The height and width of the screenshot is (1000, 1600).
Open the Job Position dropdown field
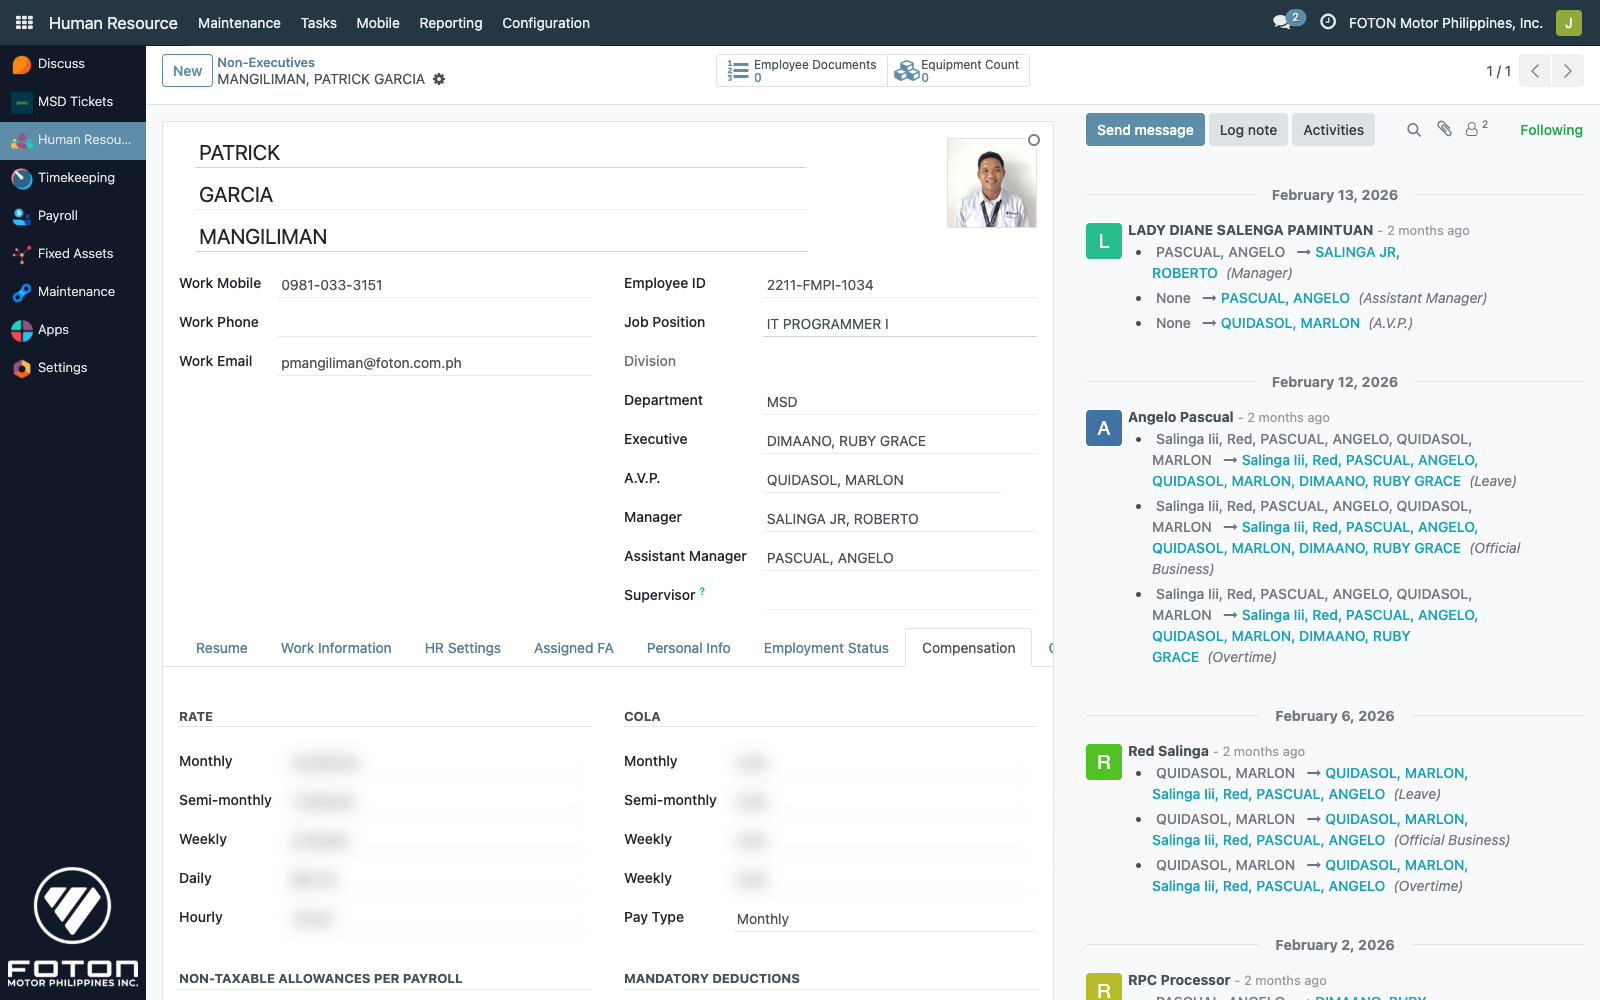click(898, 324)
